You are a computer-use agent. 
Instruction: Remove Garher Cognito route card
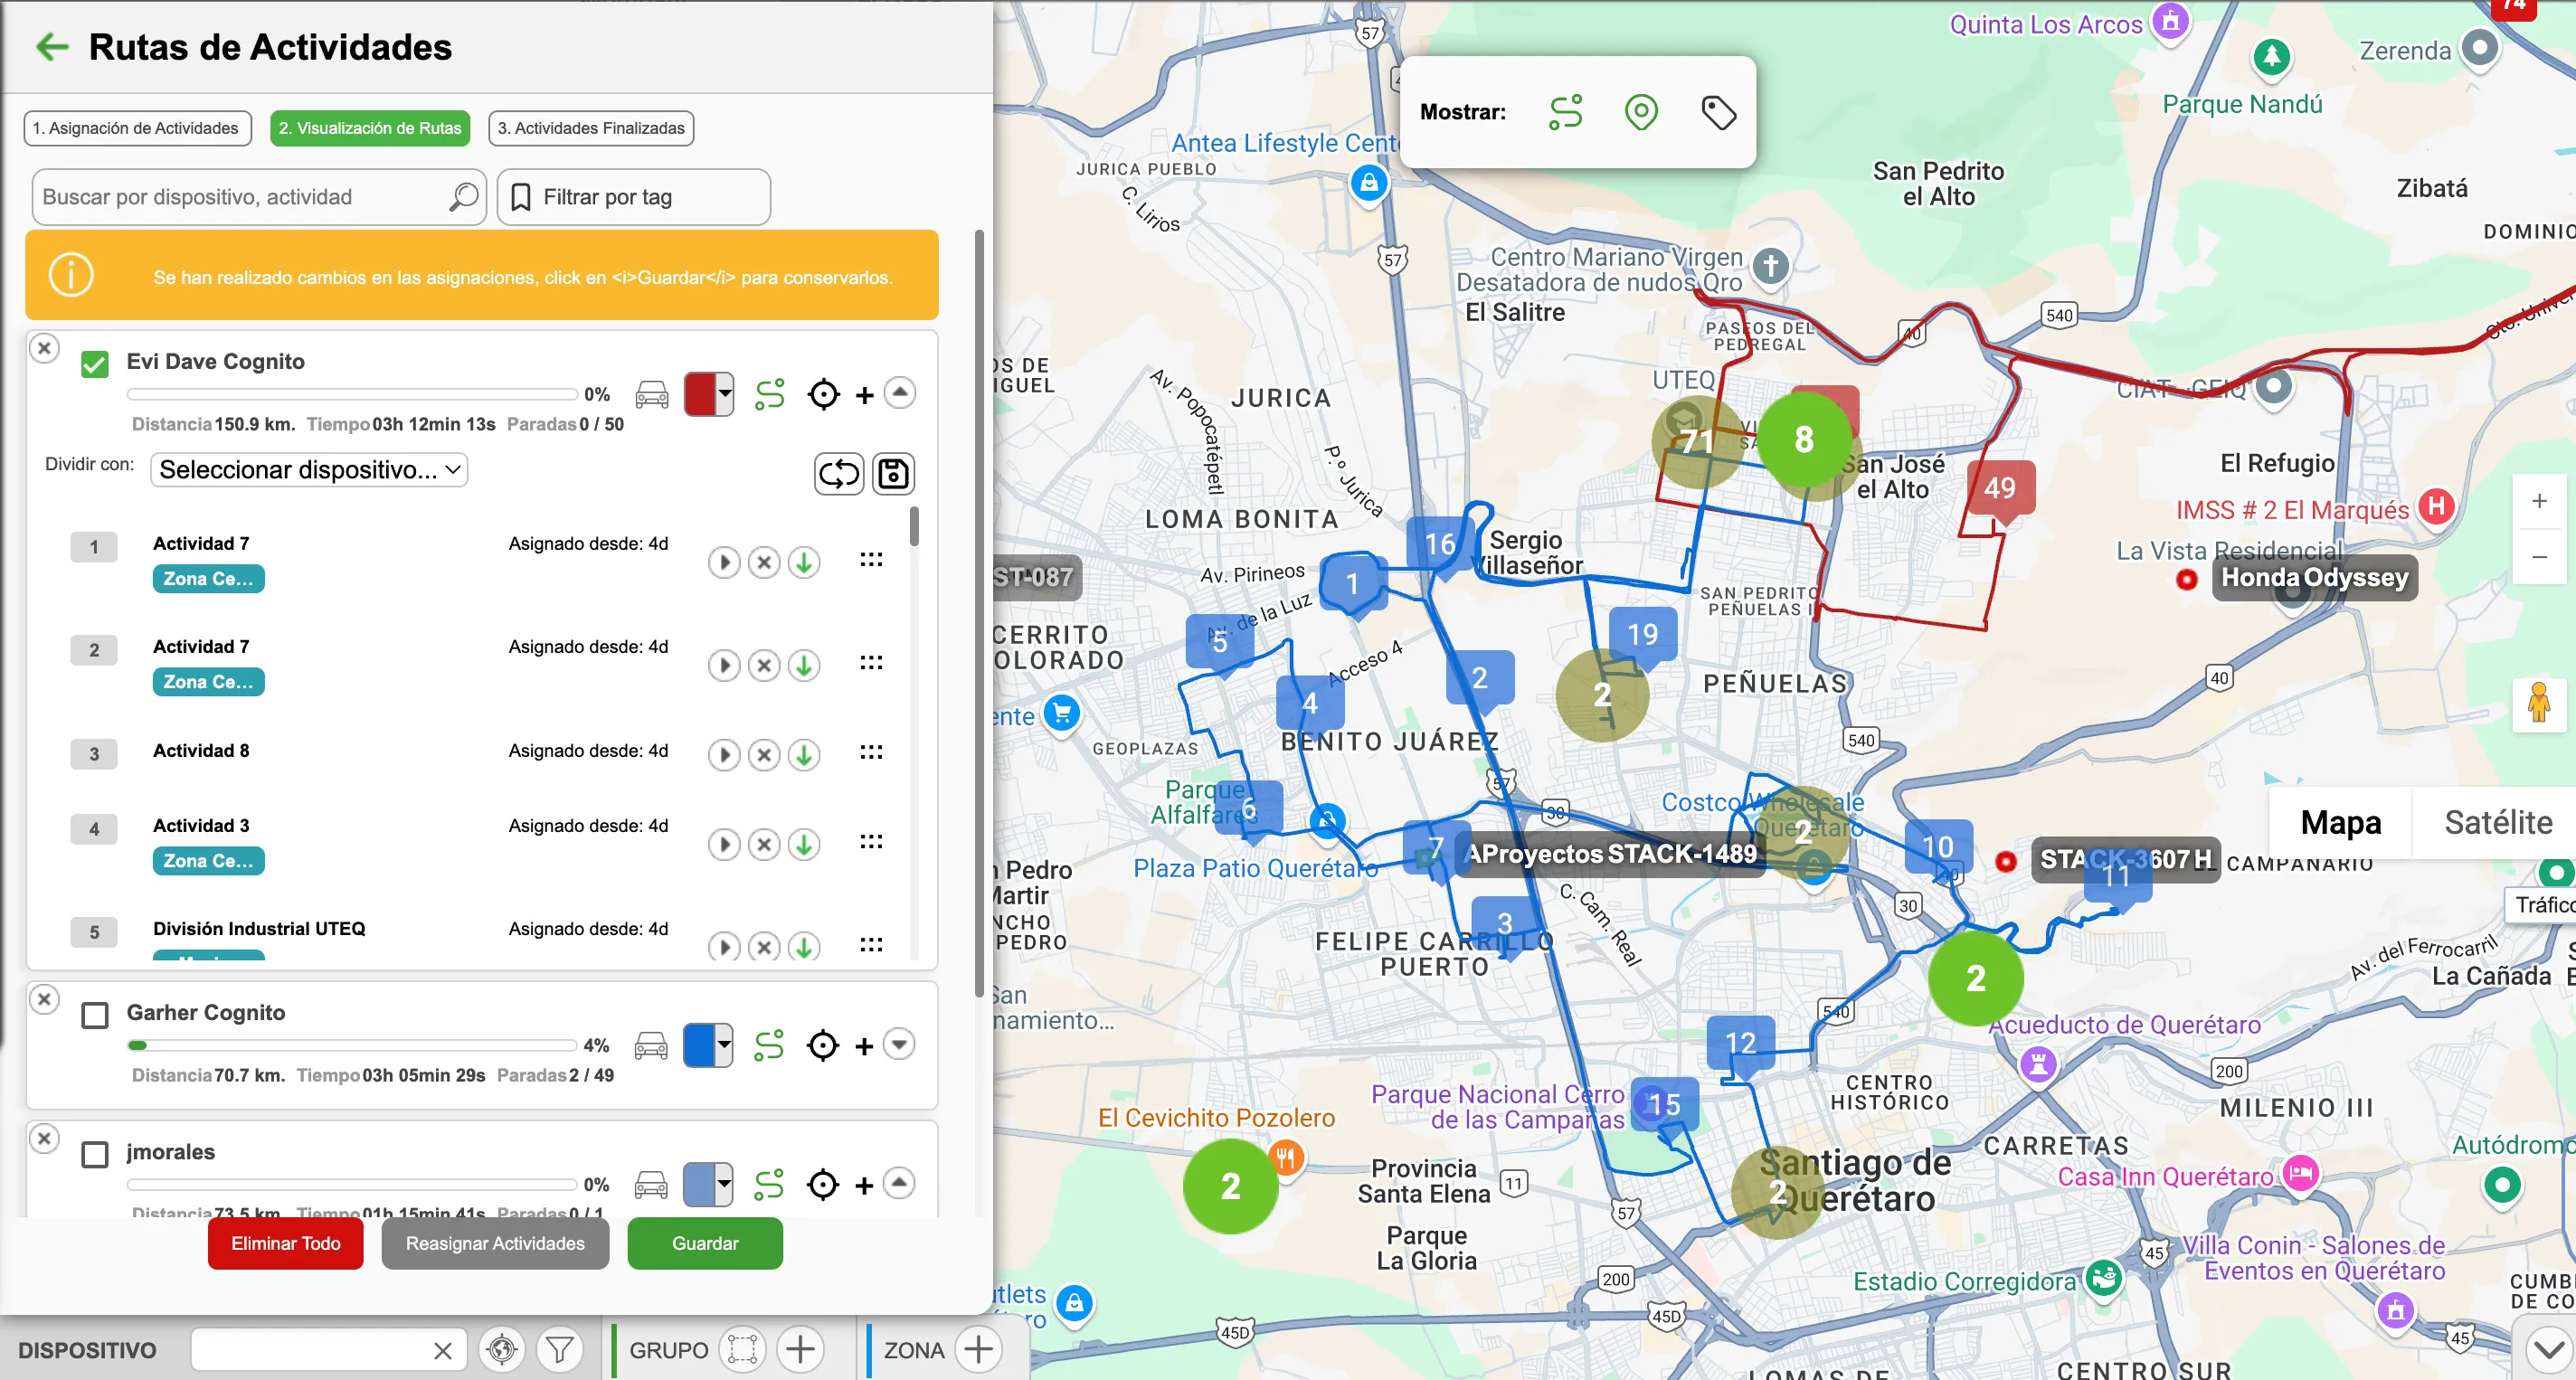[x=44, y=998]
